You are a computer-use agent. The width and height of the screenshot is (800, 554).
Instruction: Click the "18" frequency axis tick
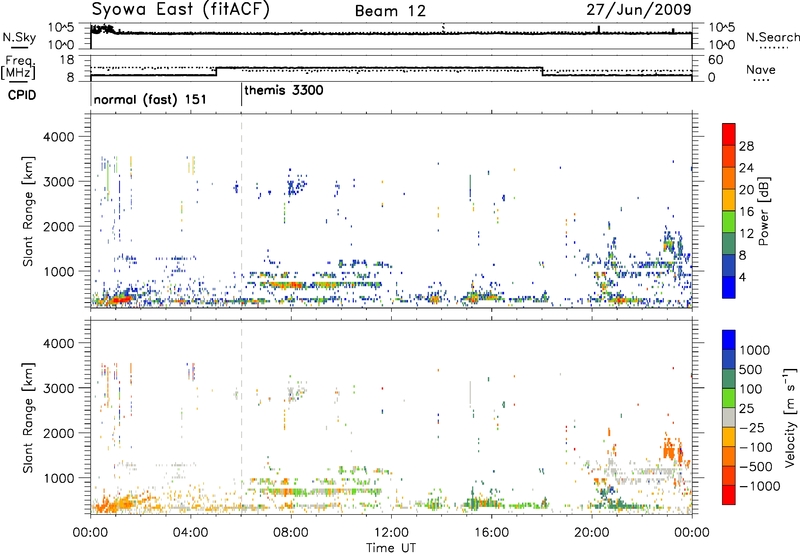[67, 60]
